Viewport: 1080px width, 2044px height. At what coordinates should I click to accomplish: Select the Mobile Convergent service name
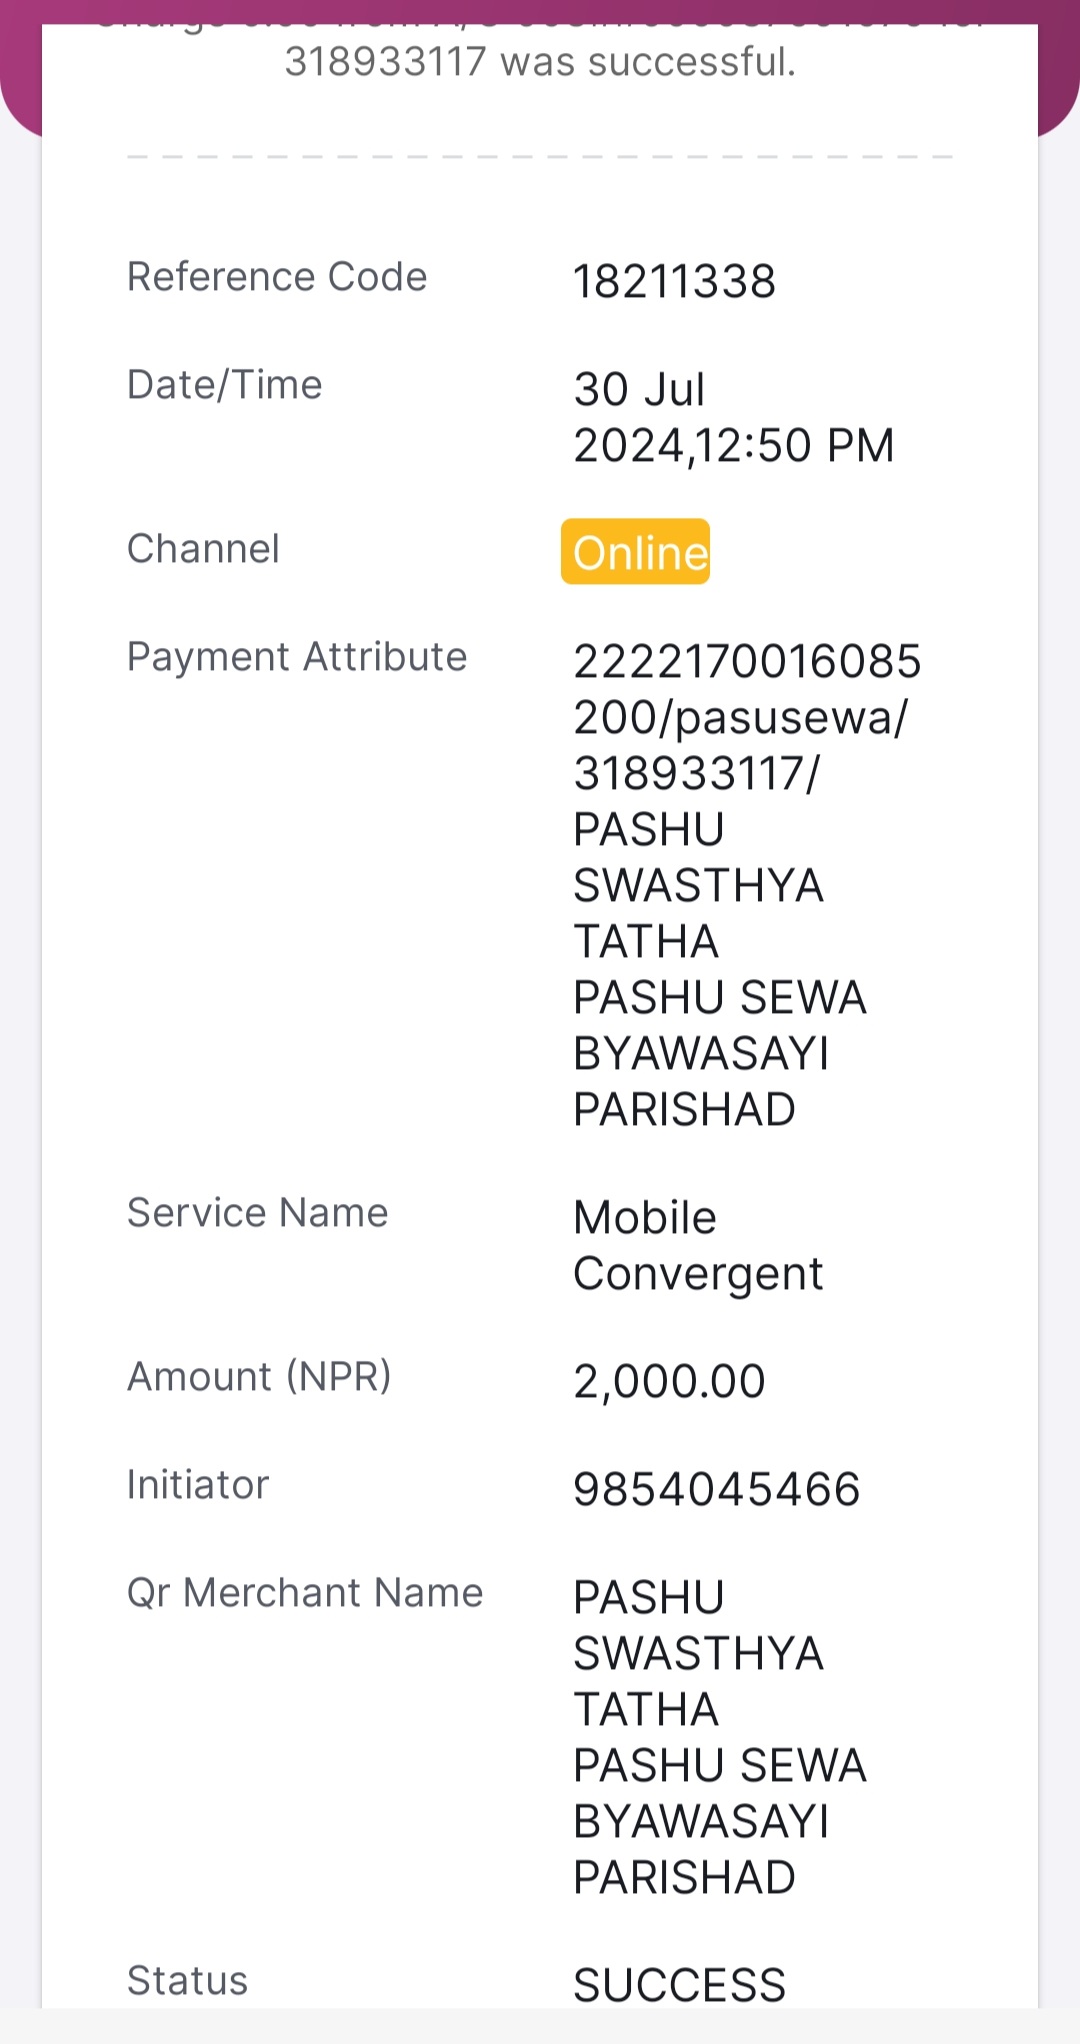click(698, 1245)
